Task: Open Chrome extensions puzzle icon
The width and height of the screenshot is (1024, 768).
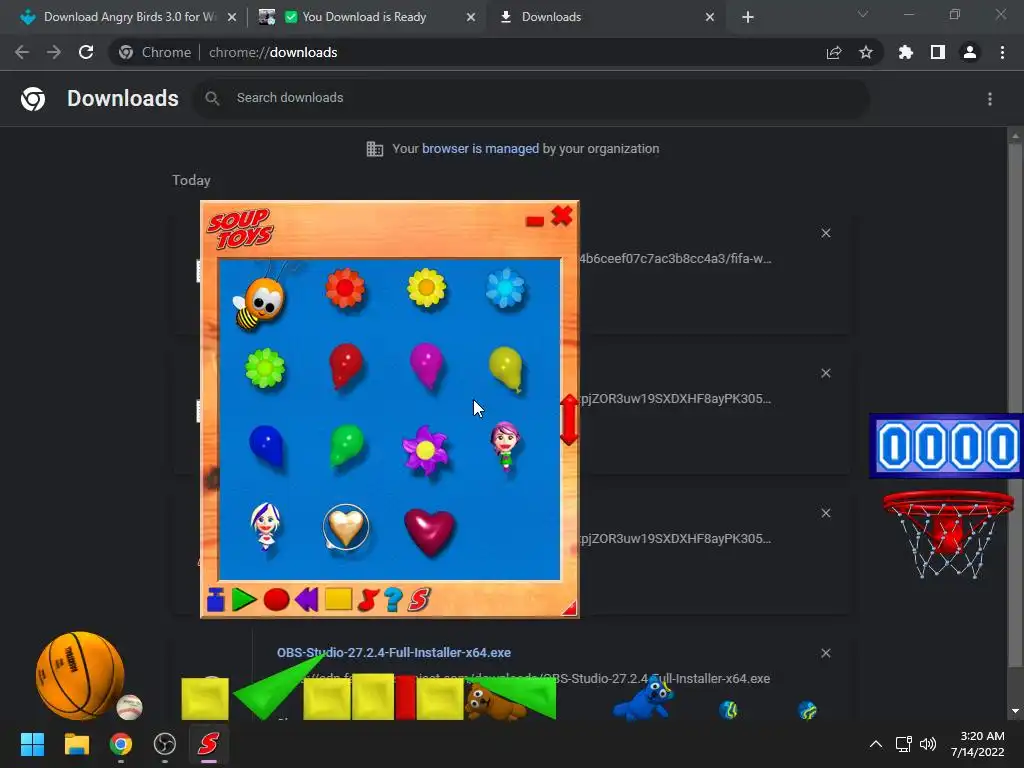Action: [x=906, y=52]
